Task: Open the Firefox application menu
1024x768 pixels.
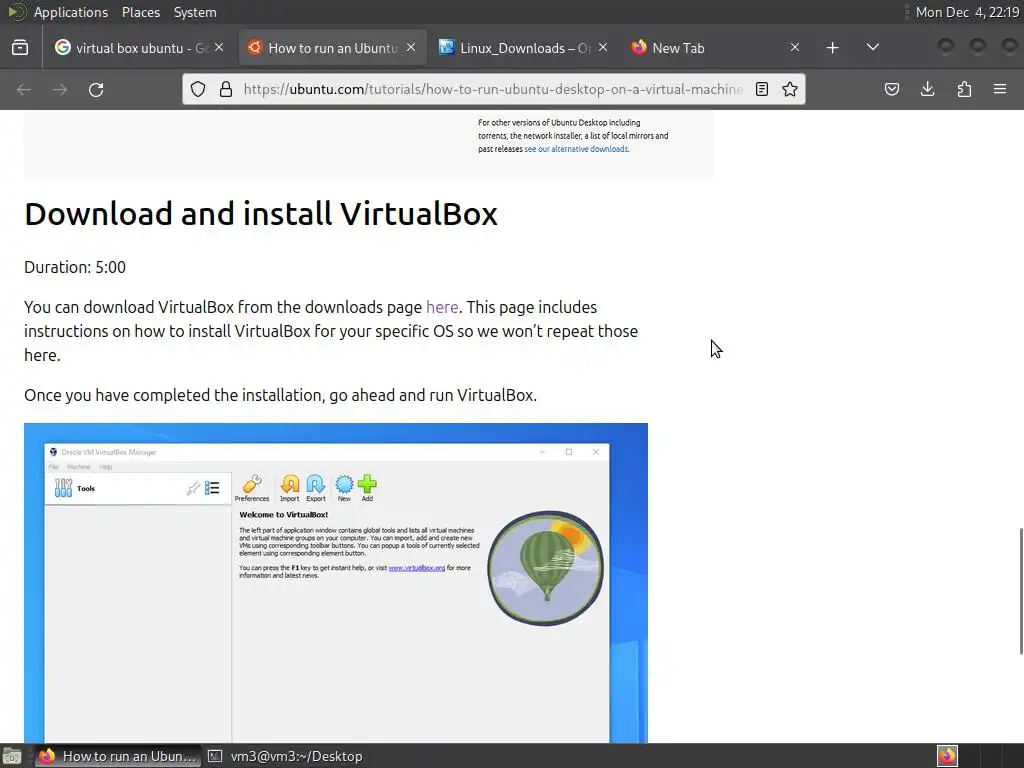Action: click(x=1000, y=89)
